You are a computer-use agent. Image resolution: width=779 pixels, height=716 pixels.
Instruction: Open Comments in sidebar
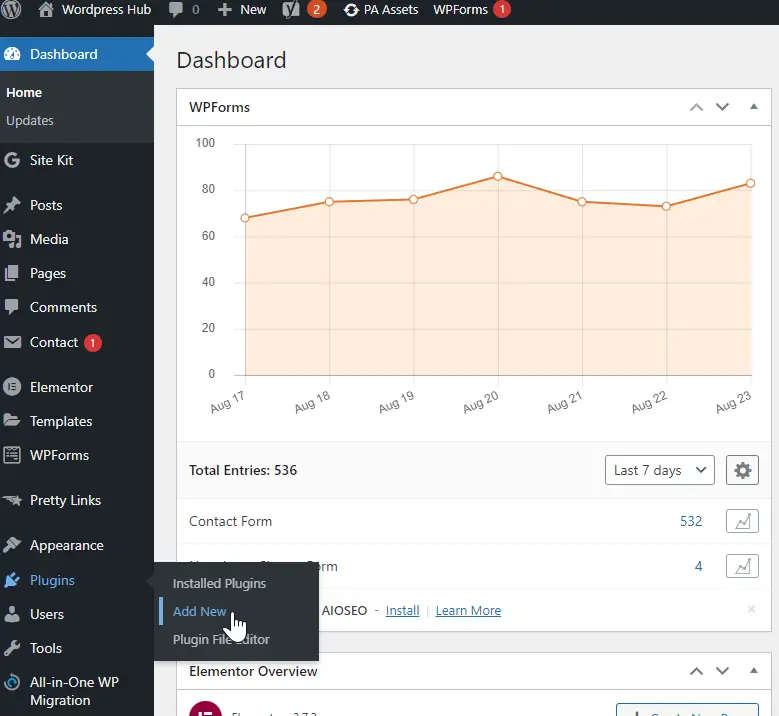tap(77, 307)
